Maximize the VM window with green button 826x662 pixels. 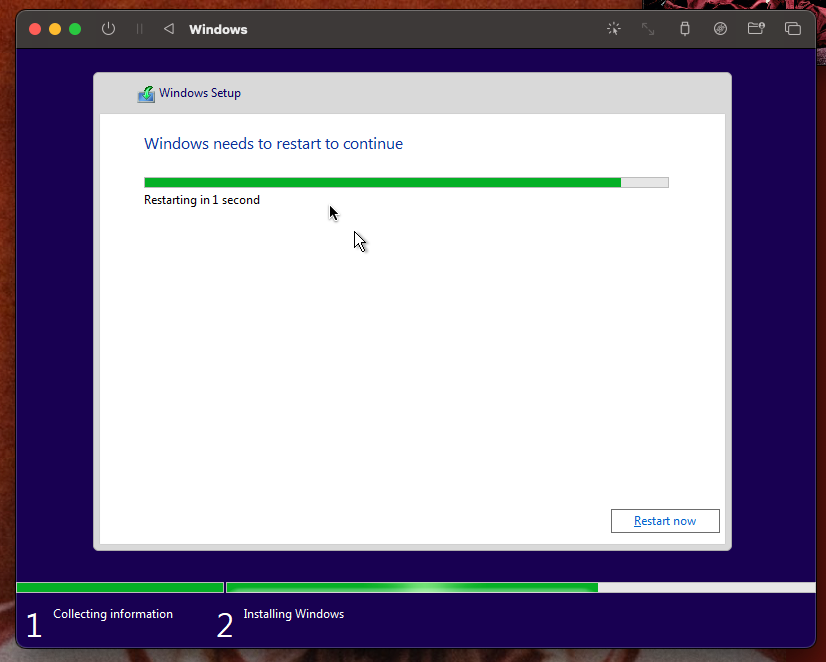[75, 29]
